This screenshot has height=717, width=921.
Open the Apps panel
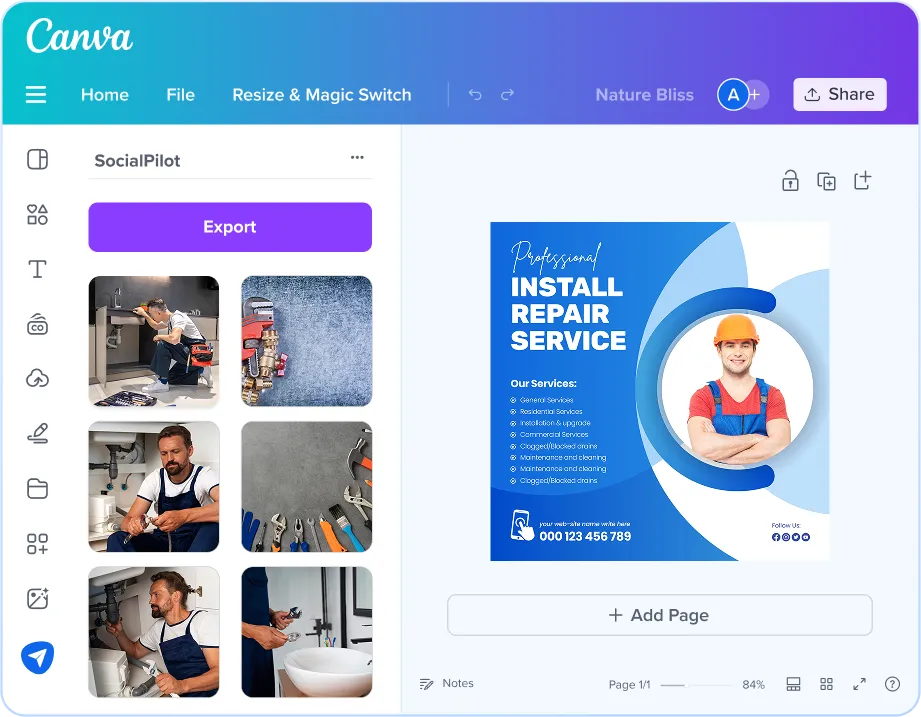37,543
